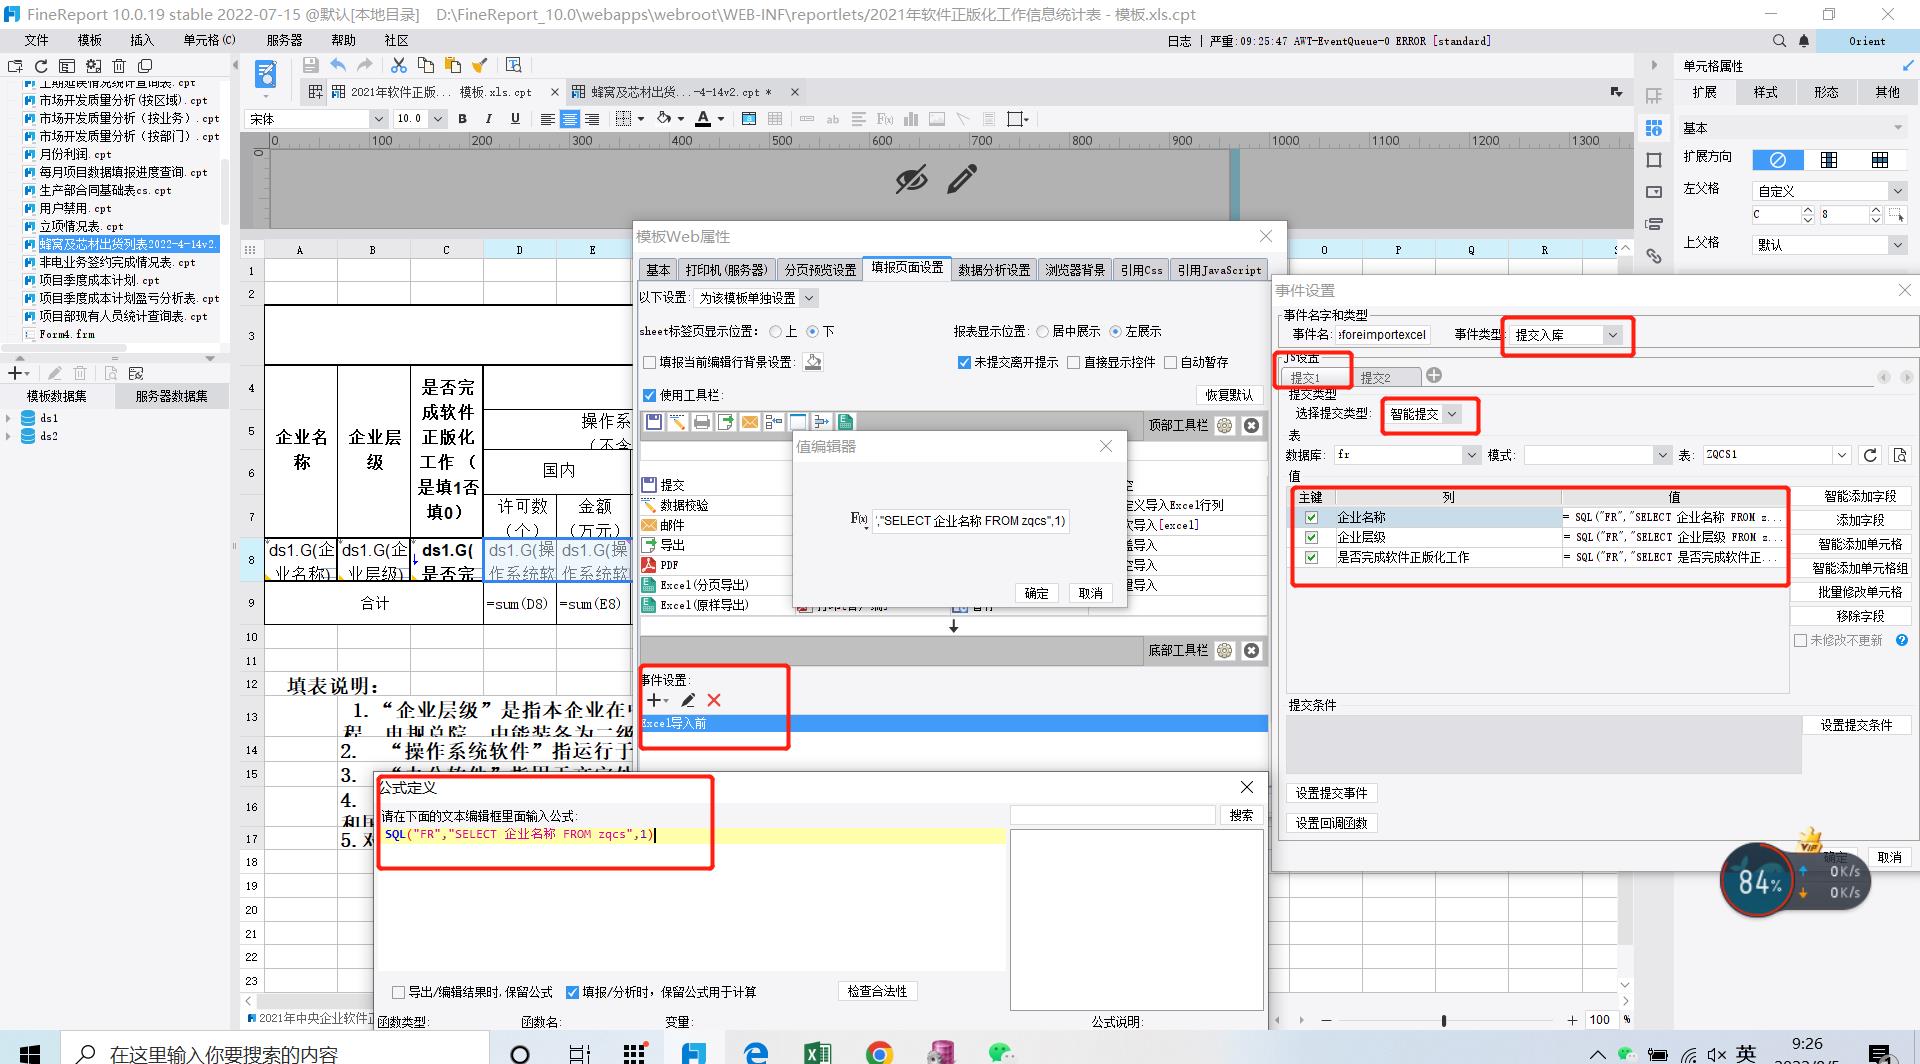
Task: Align cell text to center
Action: [570, 119]
